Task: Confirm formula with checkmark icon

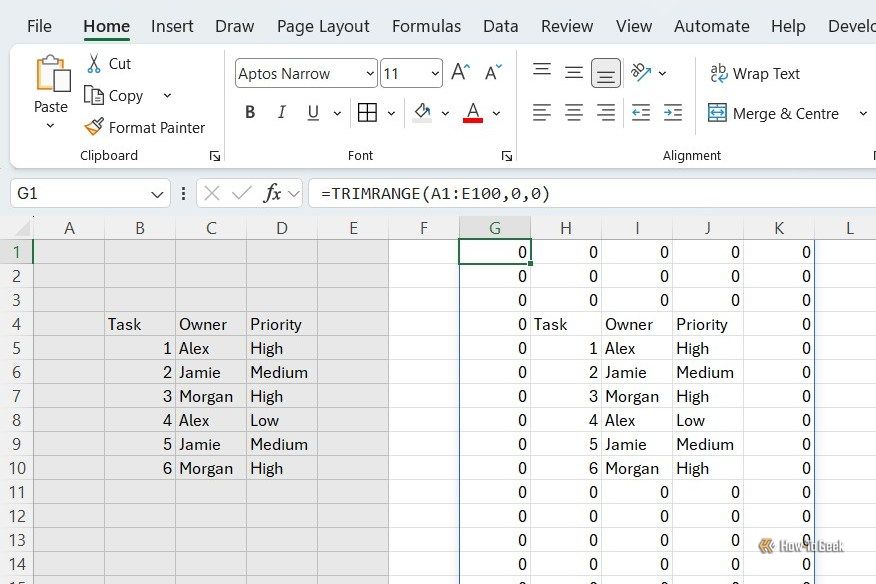Action: click(x=241, y=193)
